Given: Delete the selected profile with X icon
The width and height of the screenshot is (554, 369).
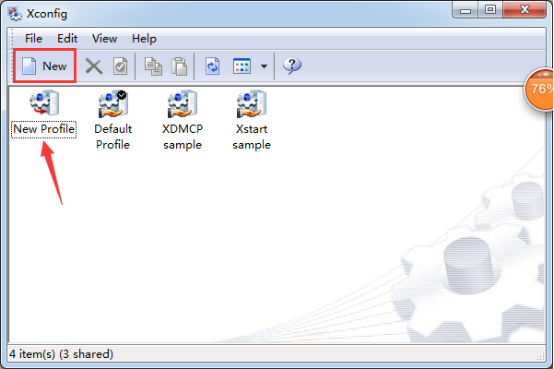Looking at the screenshot, I should (x=94, y=66).
